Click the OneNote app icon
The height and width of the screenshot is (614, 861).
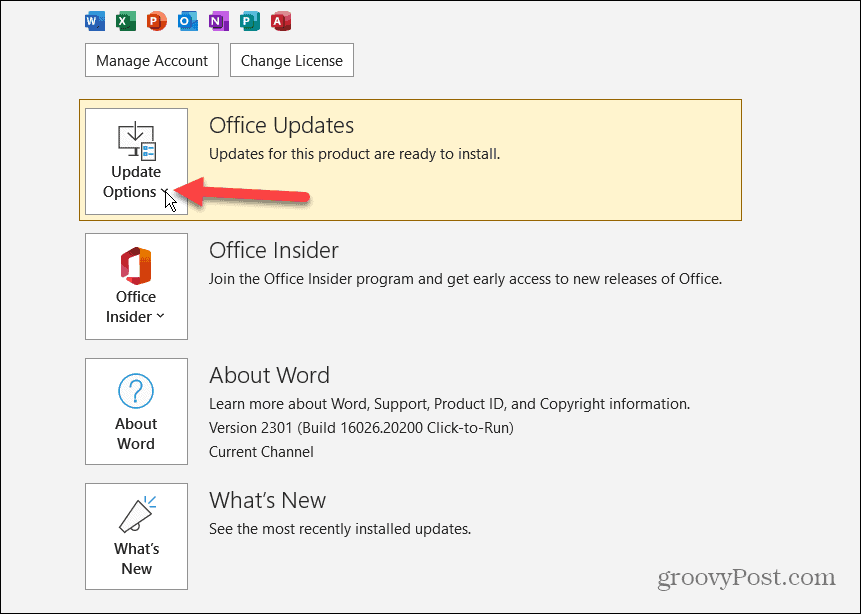pyautogui.click(x=219, y=21)
